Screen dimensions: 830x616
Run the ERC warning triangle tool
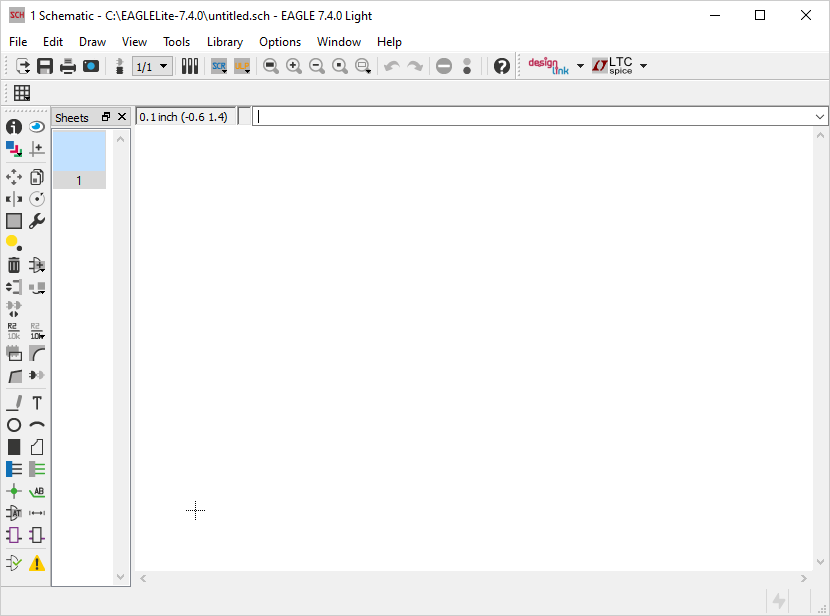(x=37, y=563)
